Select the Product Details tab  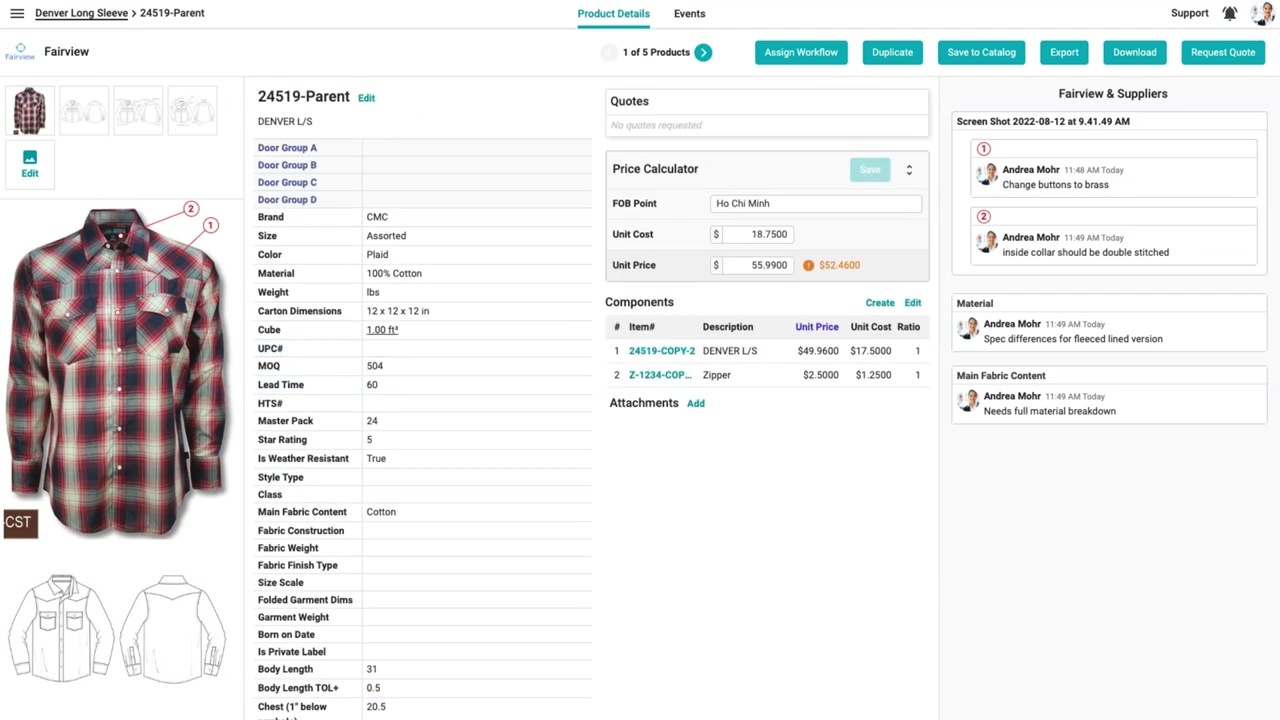[x=613, y=14]
